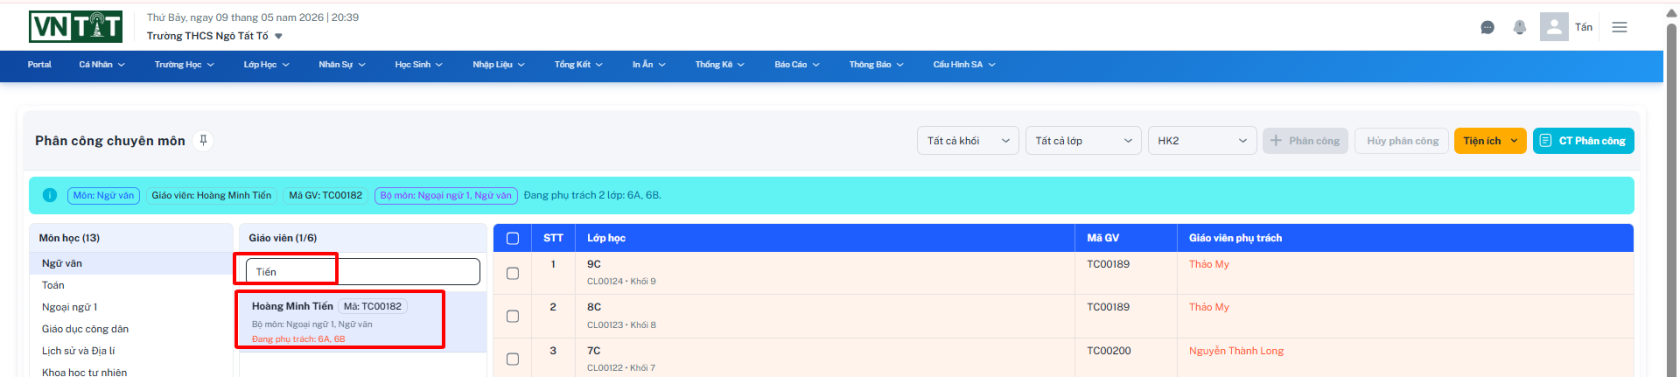The height and width of the screenshot is (377, 1680).
Task: Open the Tiện ích dropdown button
Action: pyautogui.click(x=1490, y=141)
